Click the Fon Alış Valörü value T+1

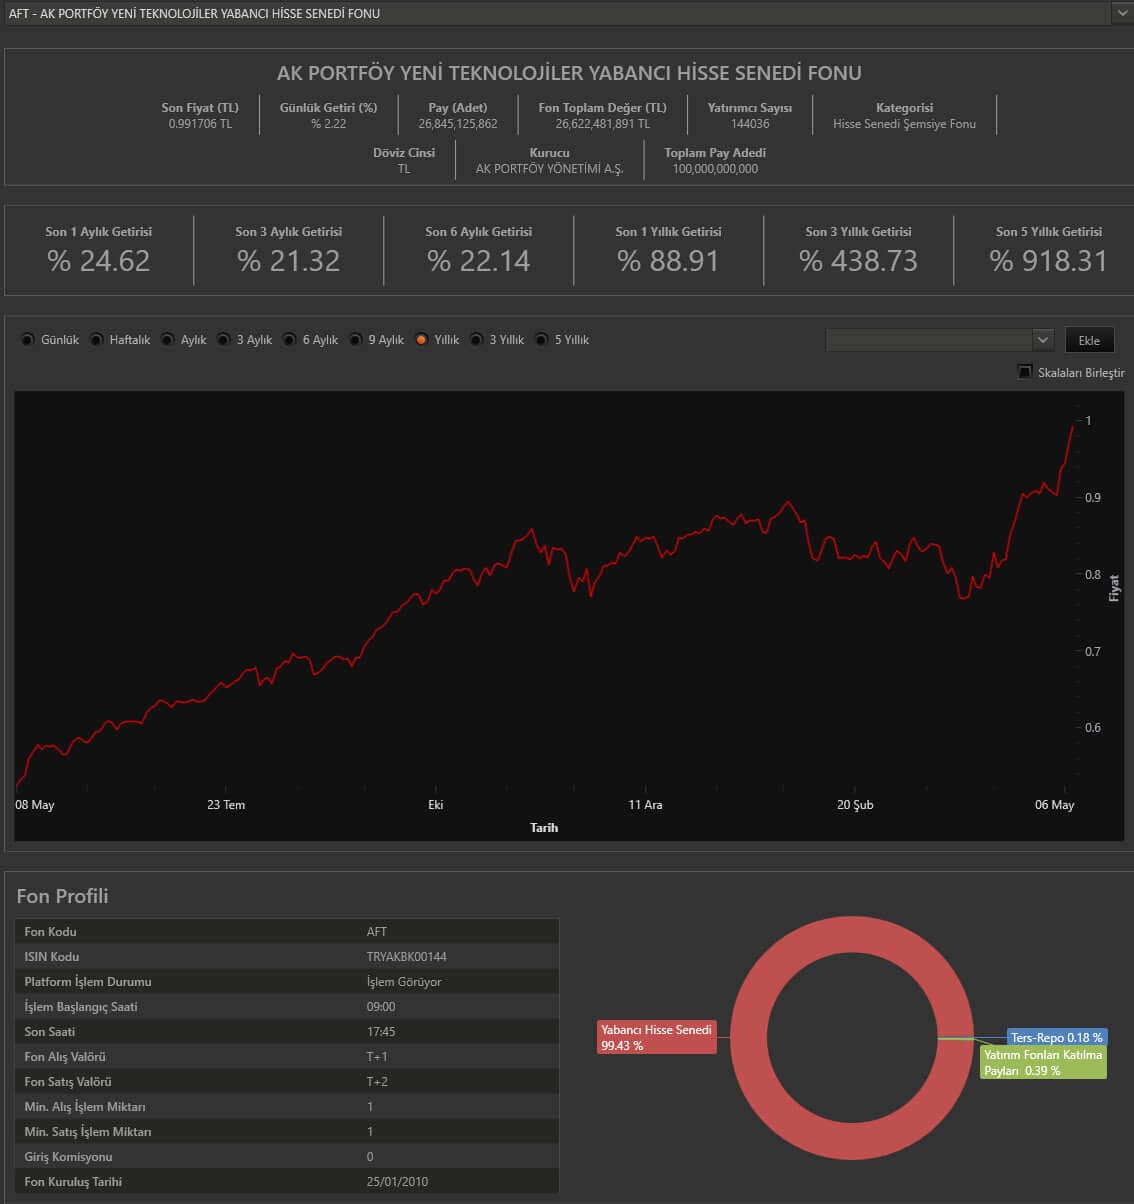point(377,1057)
